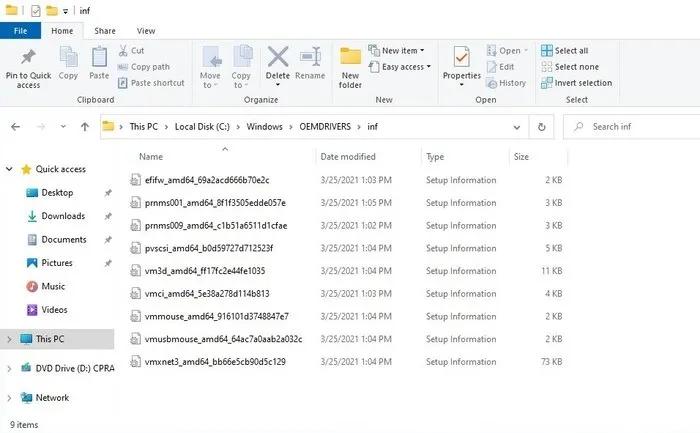Go up one folder level
This screenshot has height=433, width=700.
click(x=85, y=127)
